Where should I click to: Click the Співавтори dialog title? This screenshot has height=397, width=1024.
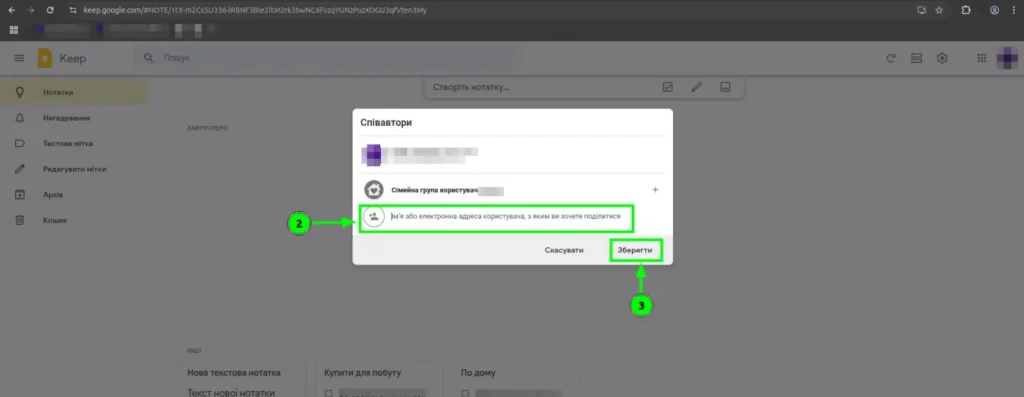[x=386, y=122]
